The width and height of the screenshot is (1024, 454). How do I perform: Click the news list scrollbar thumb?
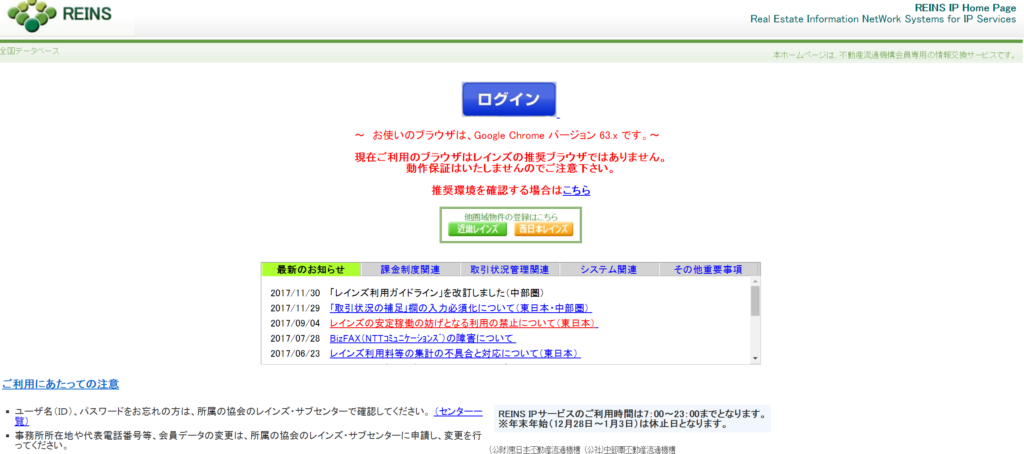(x=756, y=300)
